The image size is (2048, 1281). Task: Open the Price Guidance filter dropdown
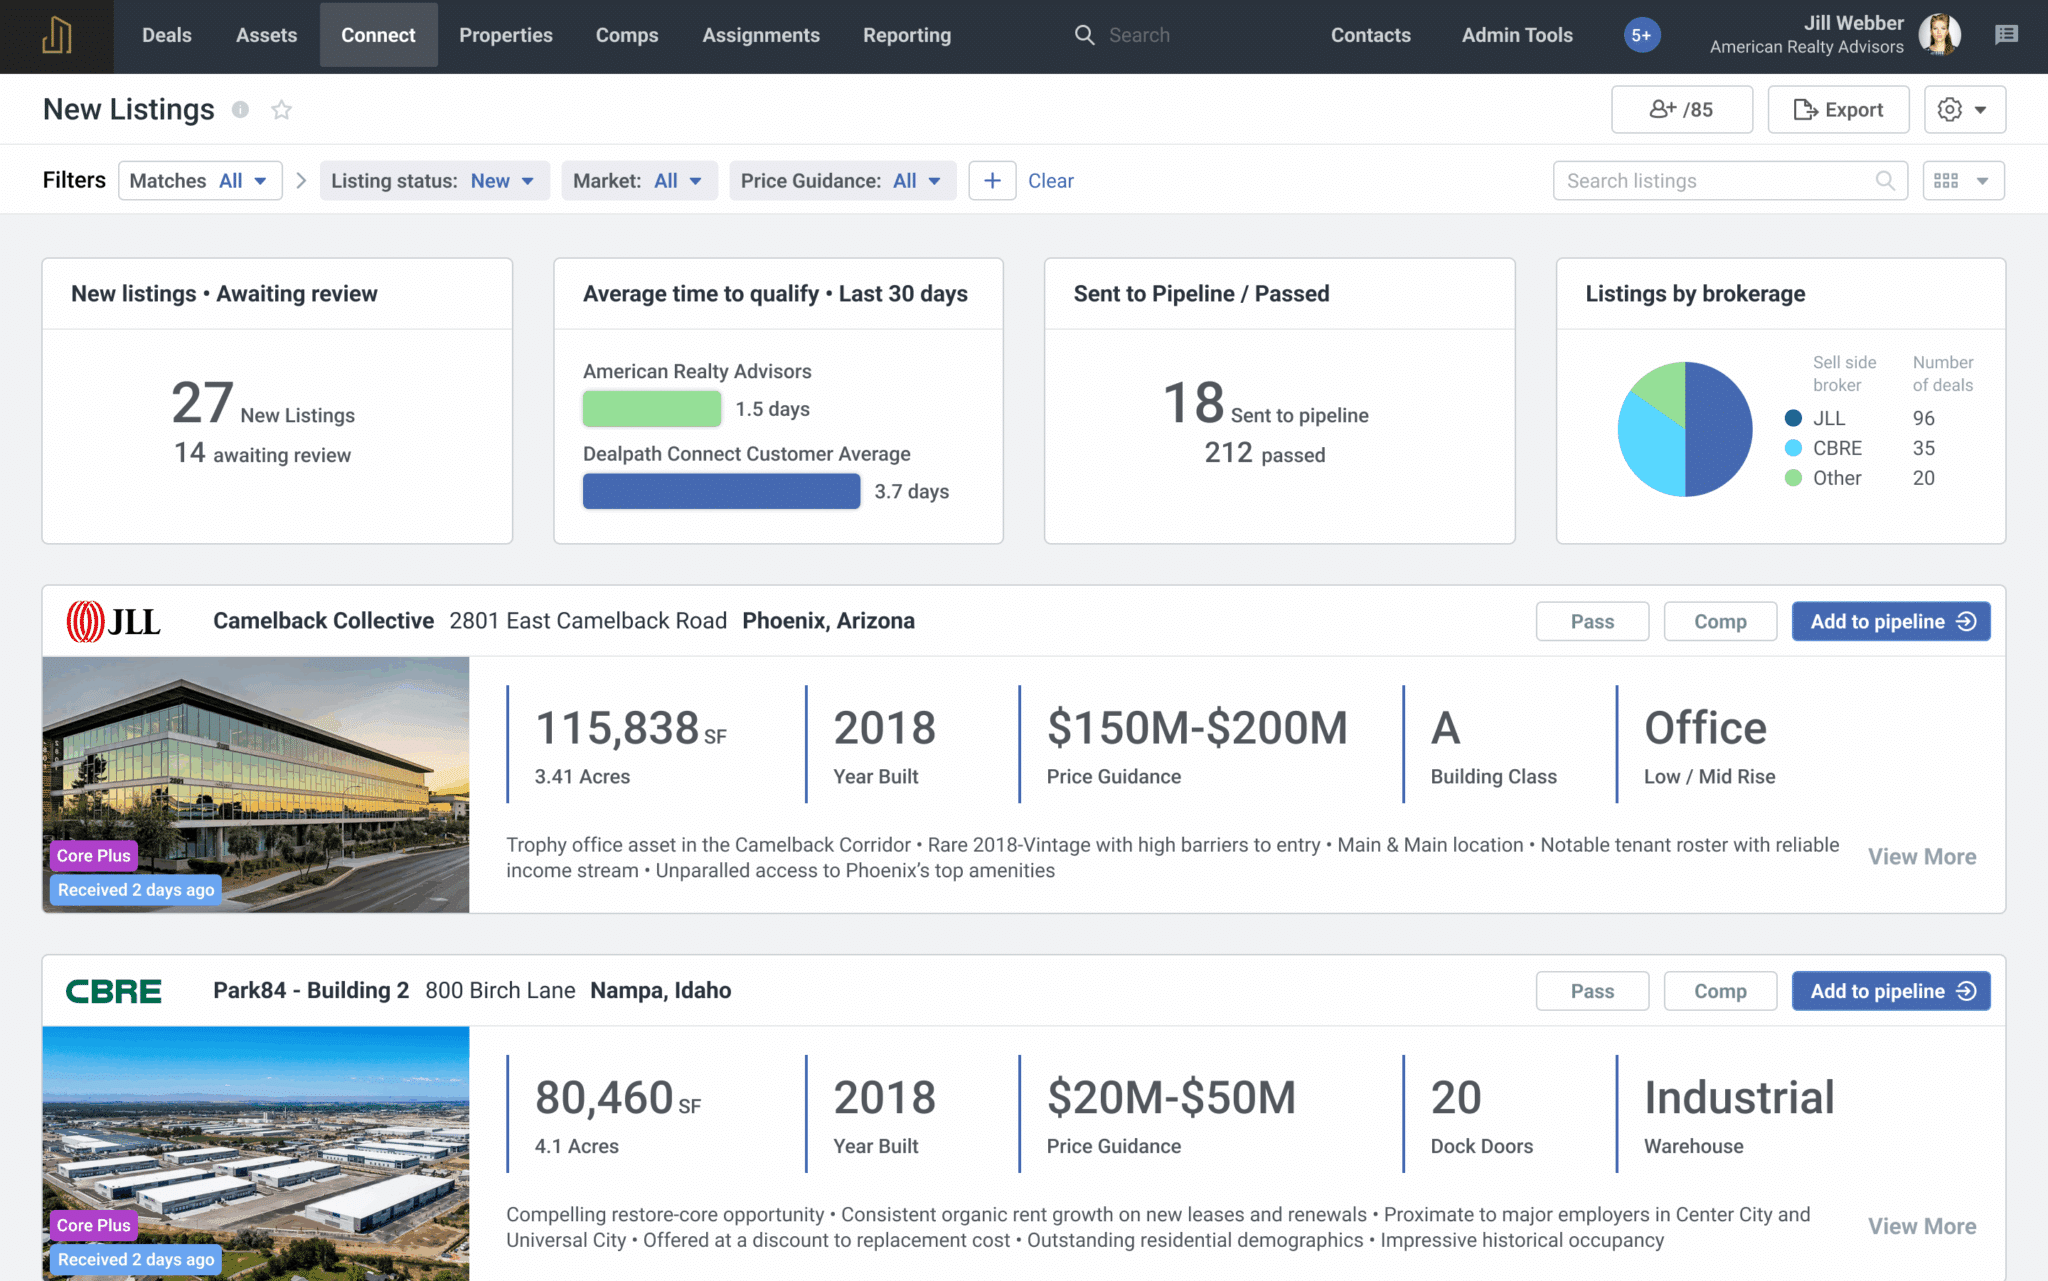click(x=842, y=180)
